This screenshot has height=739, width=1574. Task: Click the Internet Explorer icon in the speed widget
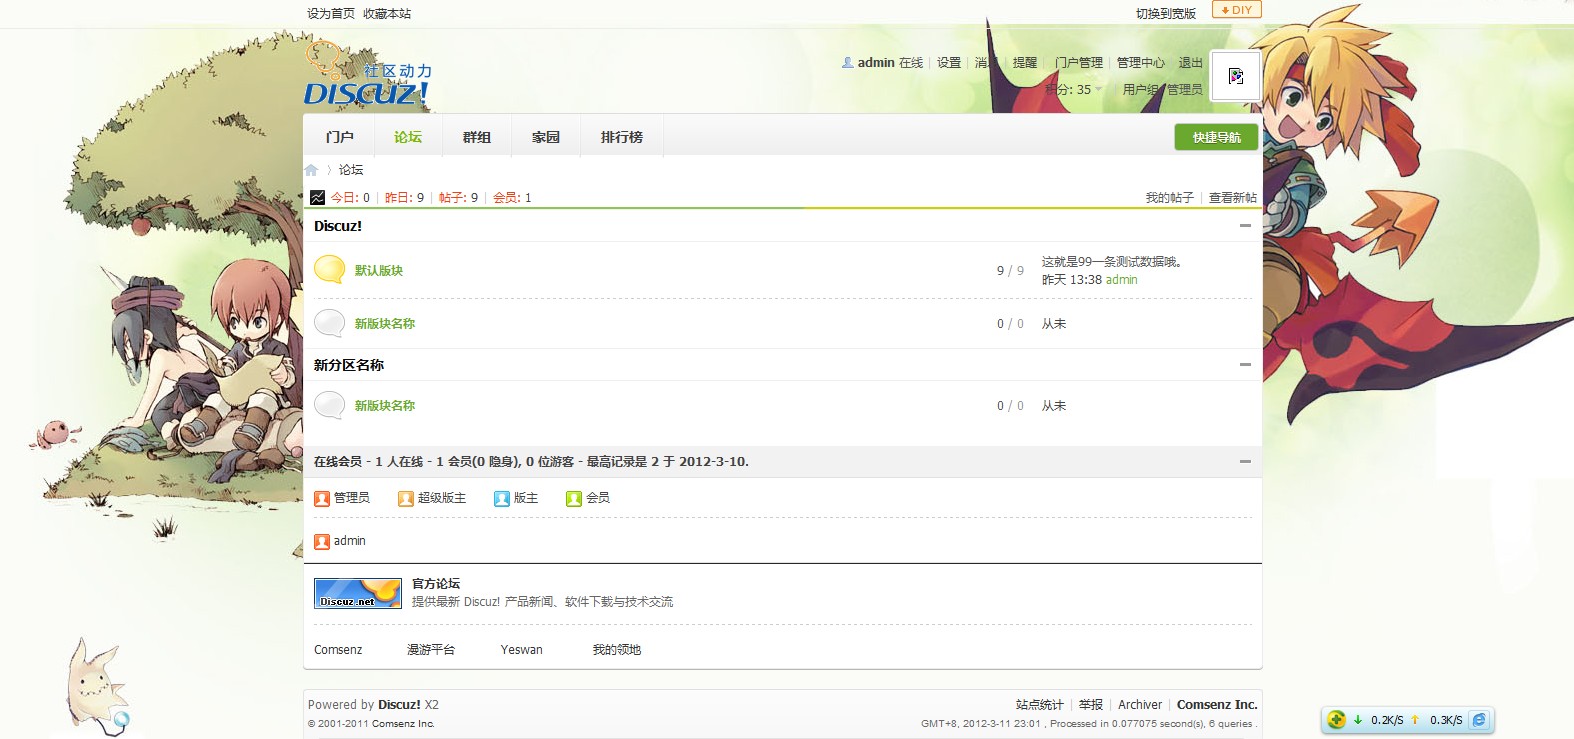click(1479, 719)
